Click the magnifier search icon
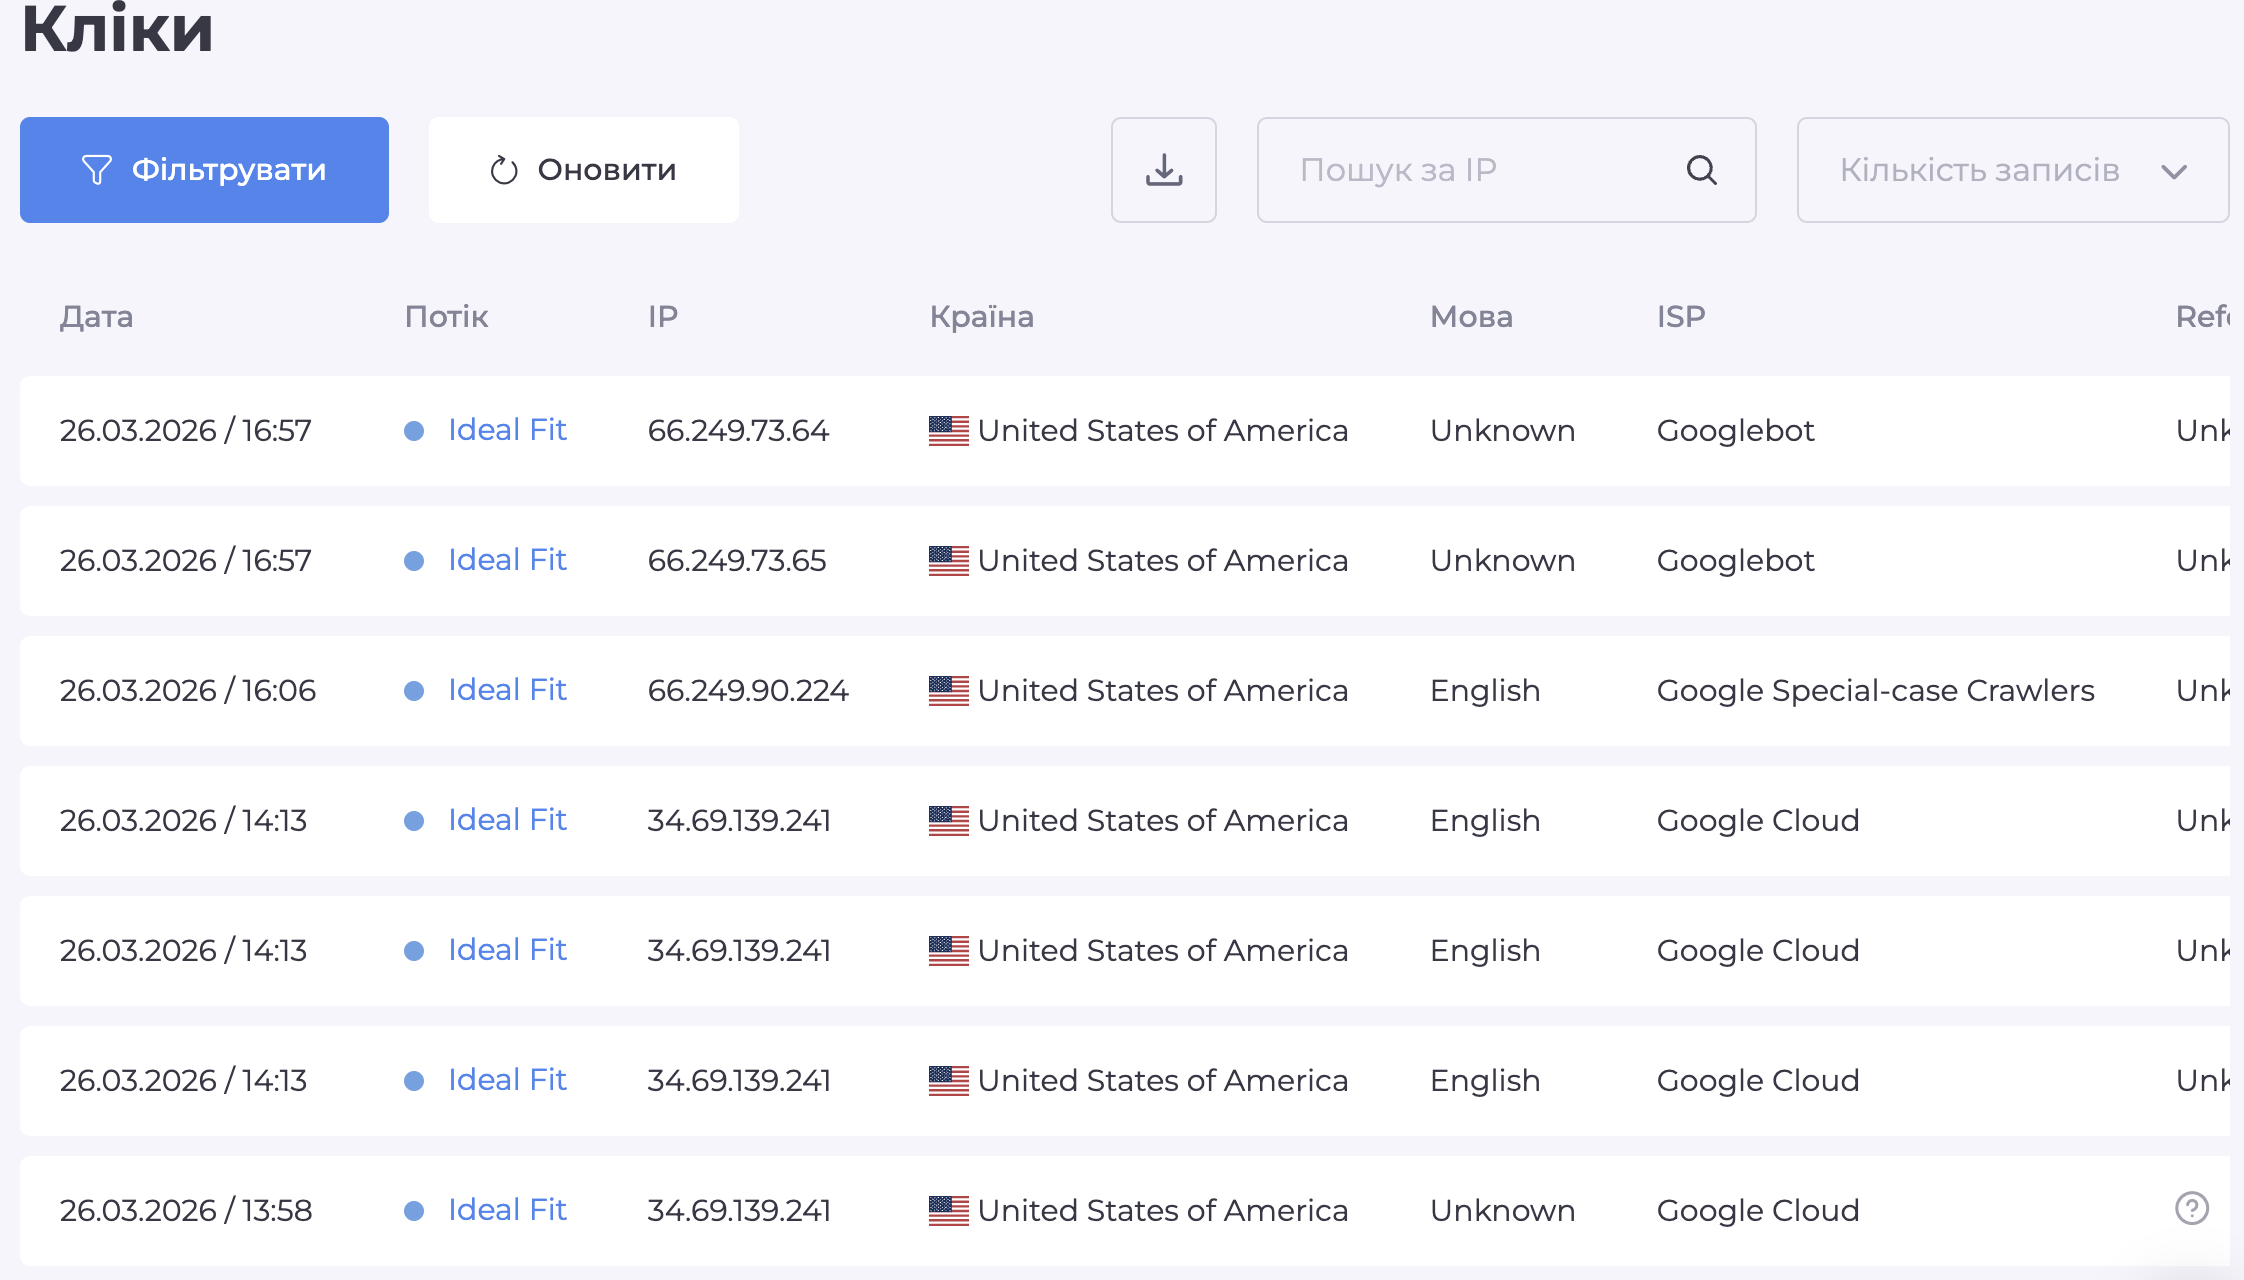The width and height of the screenshot is (2244, 1280). click(x=1701, y=170)
